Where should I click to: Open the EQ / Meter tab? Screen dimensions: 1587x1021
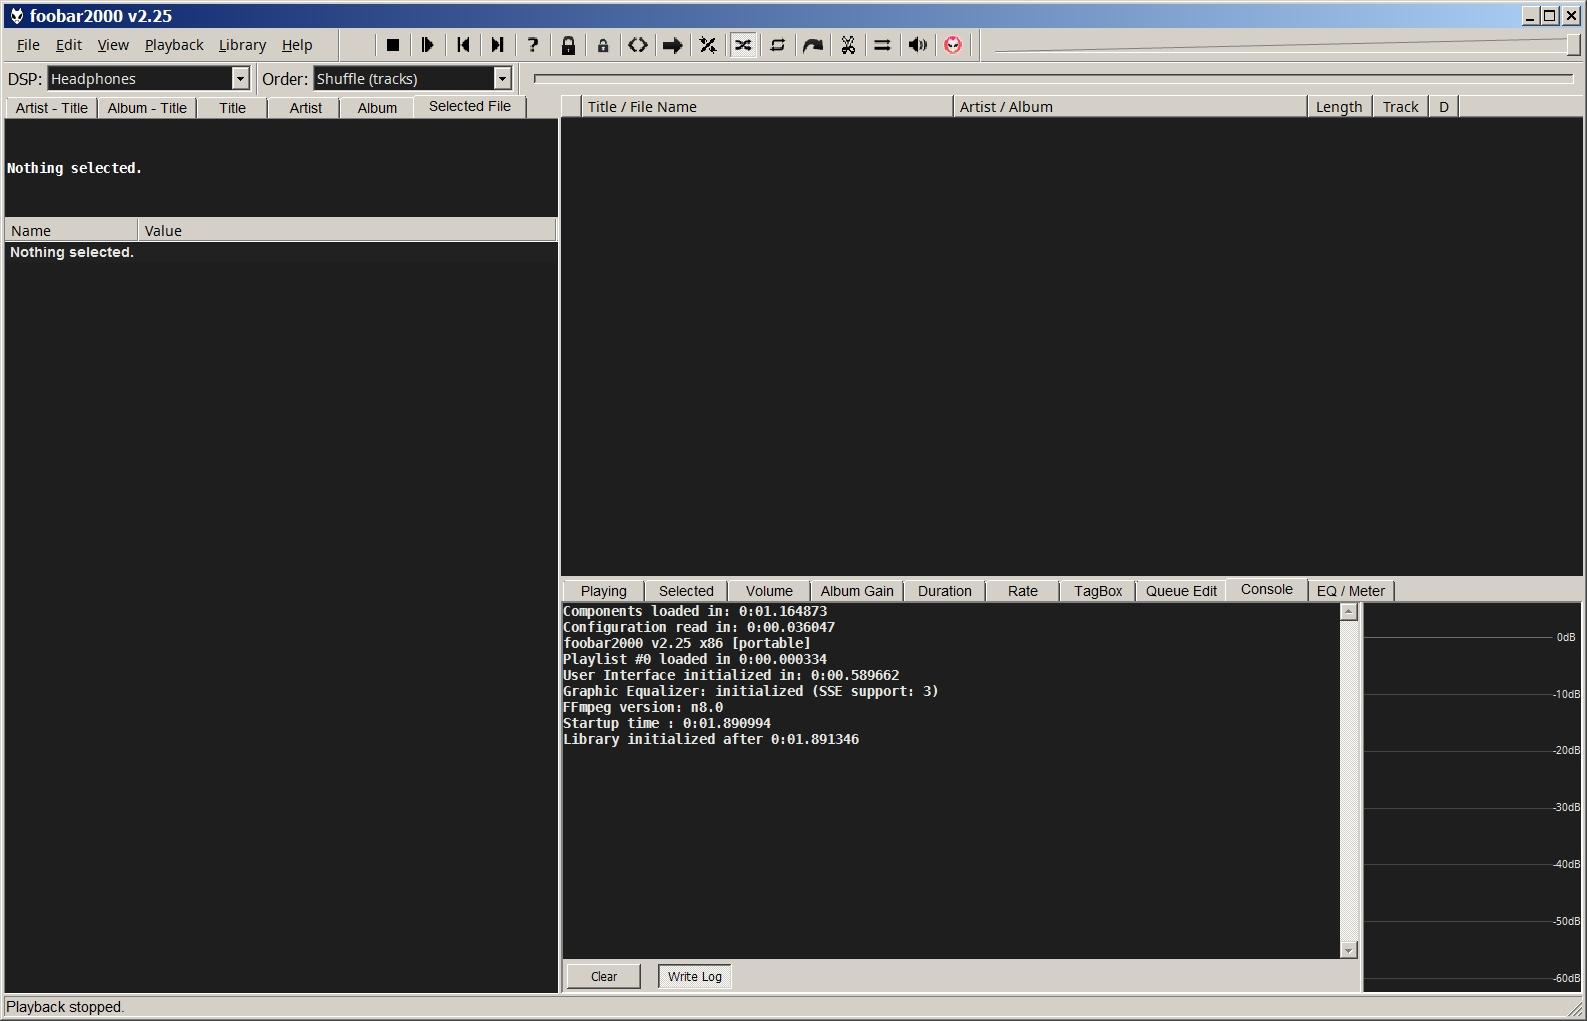(1351, 591)
